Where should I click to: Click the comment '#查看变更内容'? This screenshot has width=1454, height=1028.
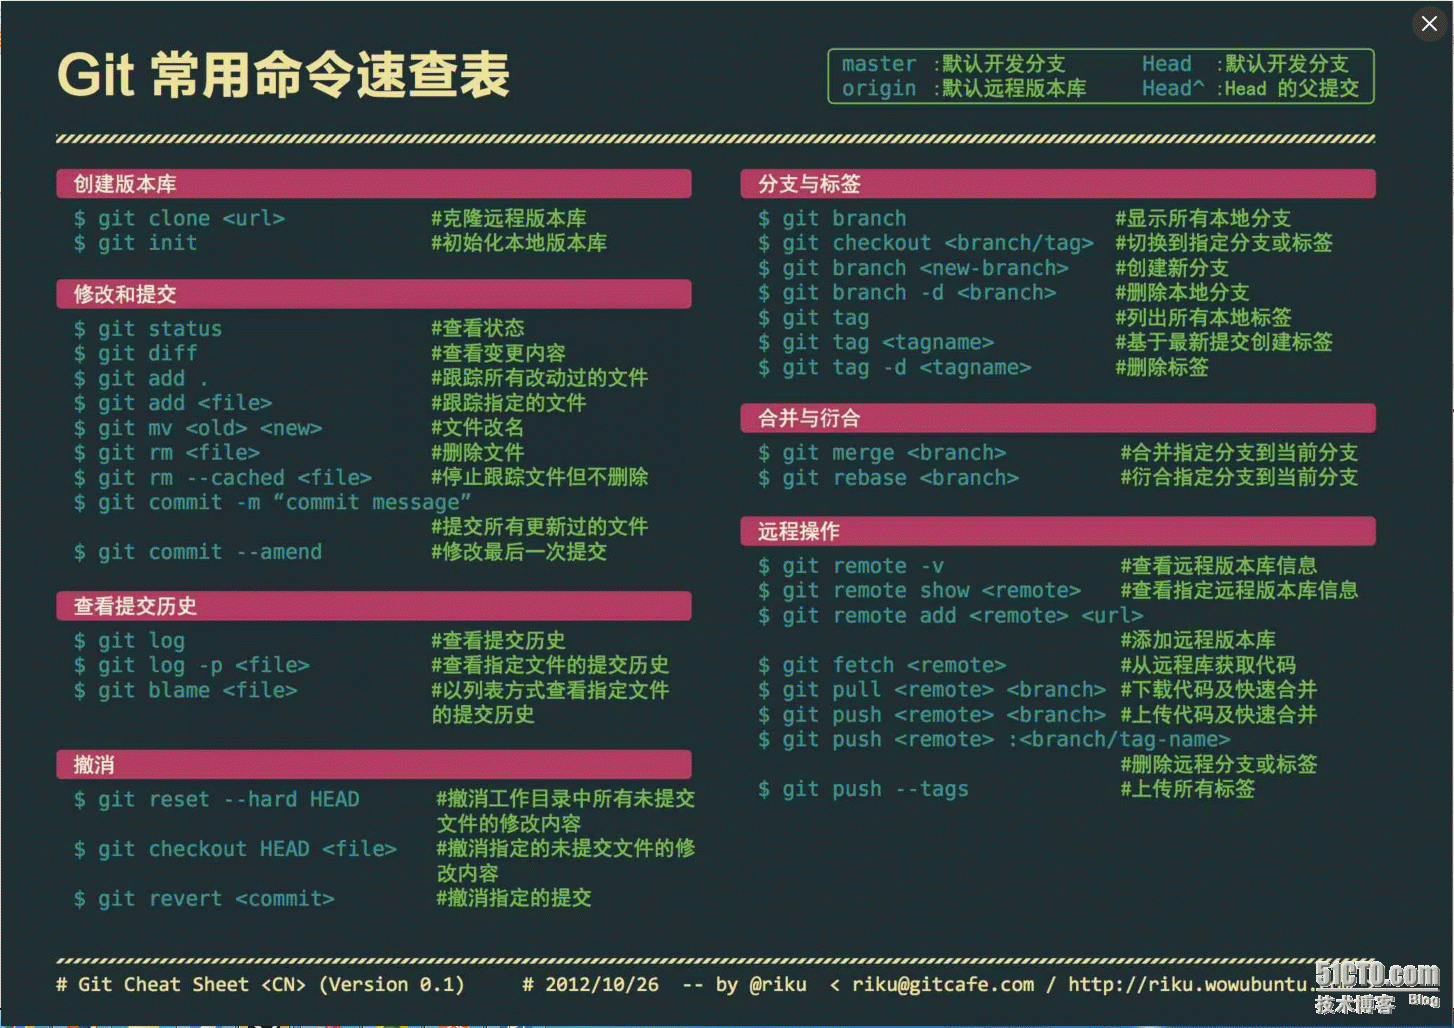[499, 353]
